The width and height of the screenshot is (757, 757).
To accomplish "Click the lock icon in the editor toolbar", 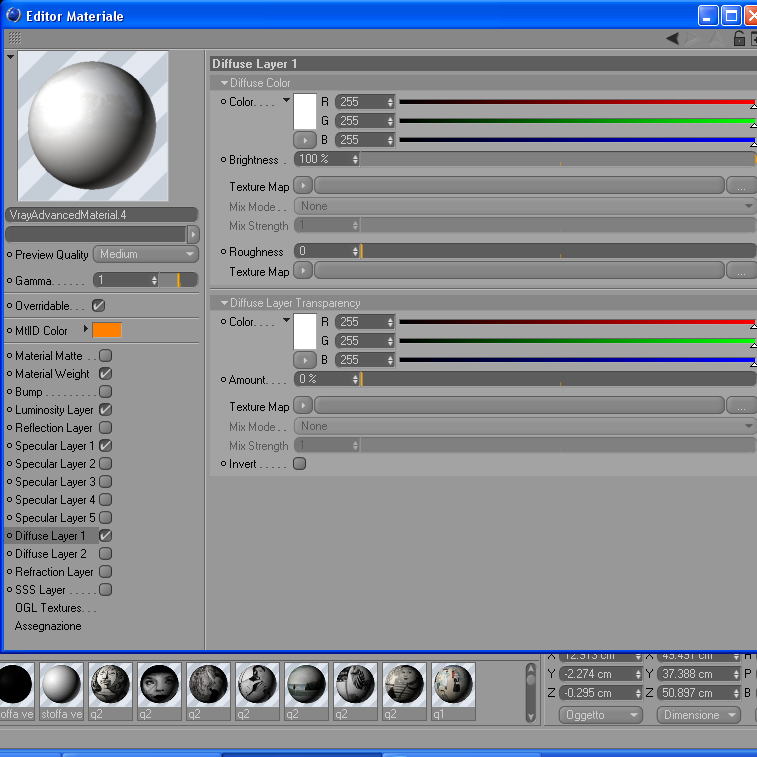I will click(x=739, y=38).
